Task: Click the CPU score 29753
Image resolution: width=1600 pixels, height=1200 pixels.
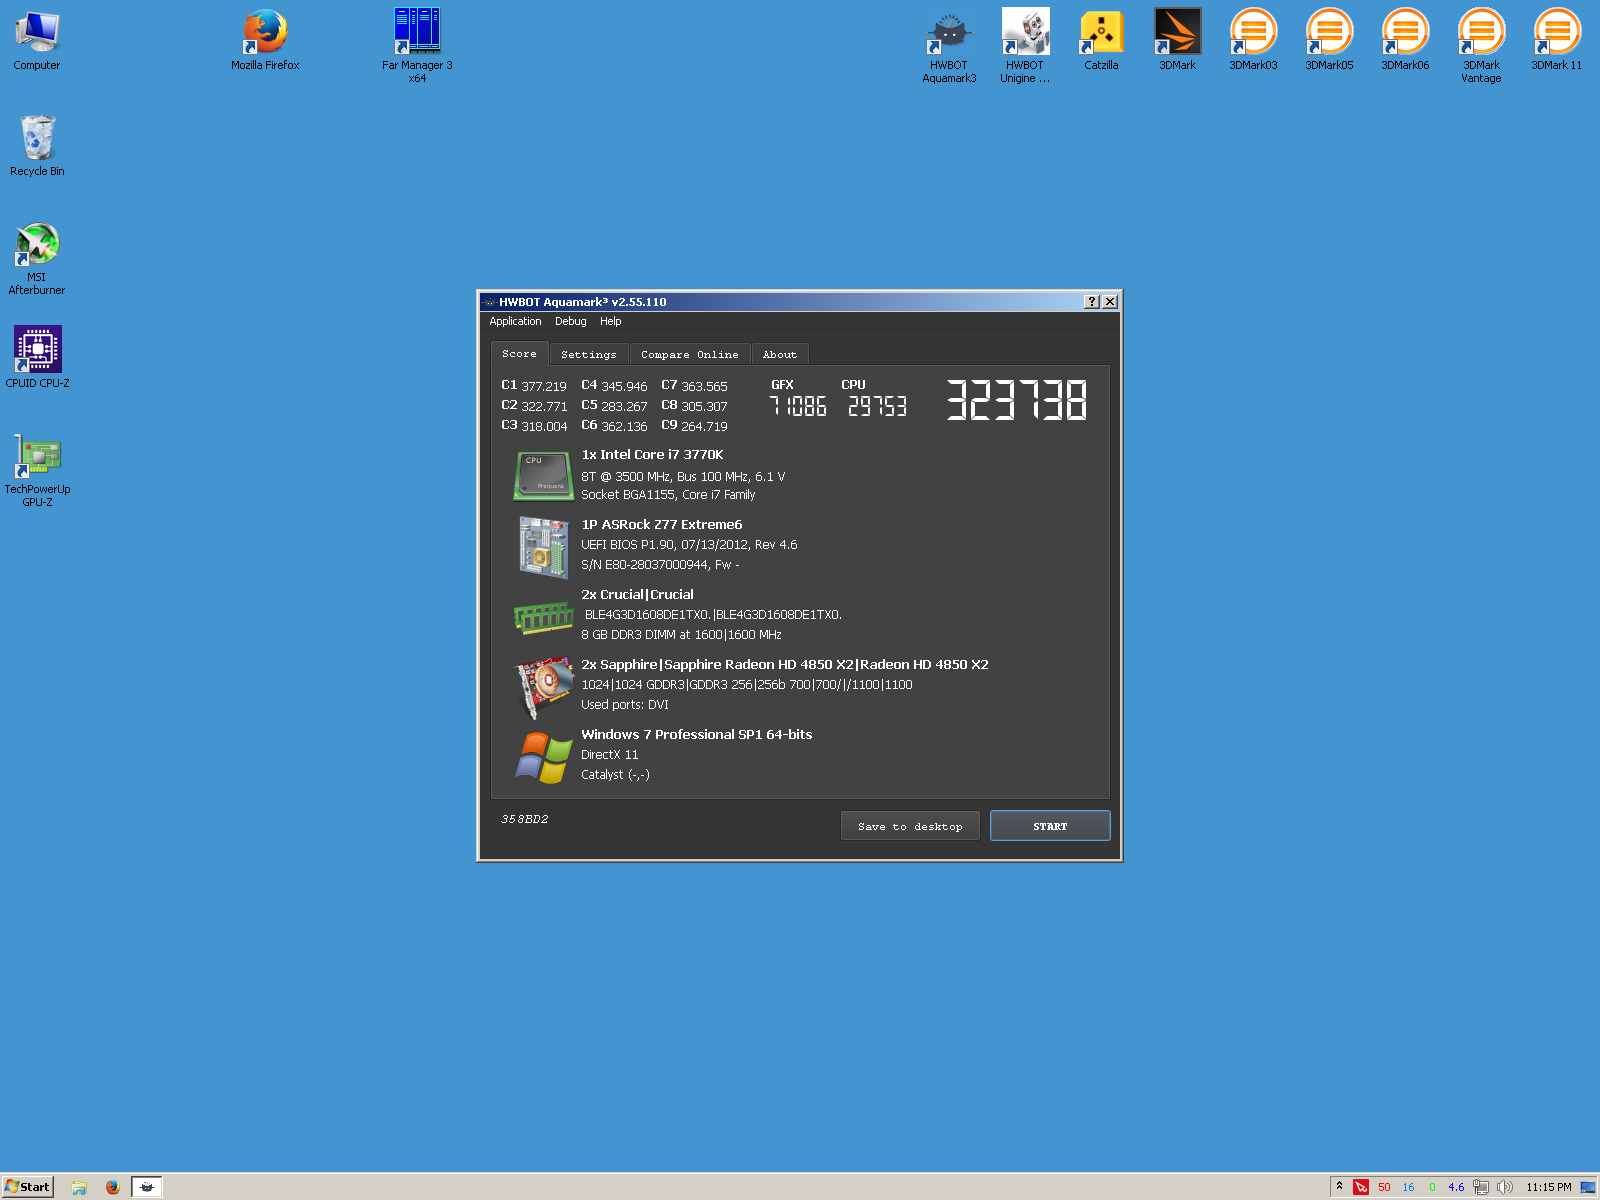Action: (877, 405)
